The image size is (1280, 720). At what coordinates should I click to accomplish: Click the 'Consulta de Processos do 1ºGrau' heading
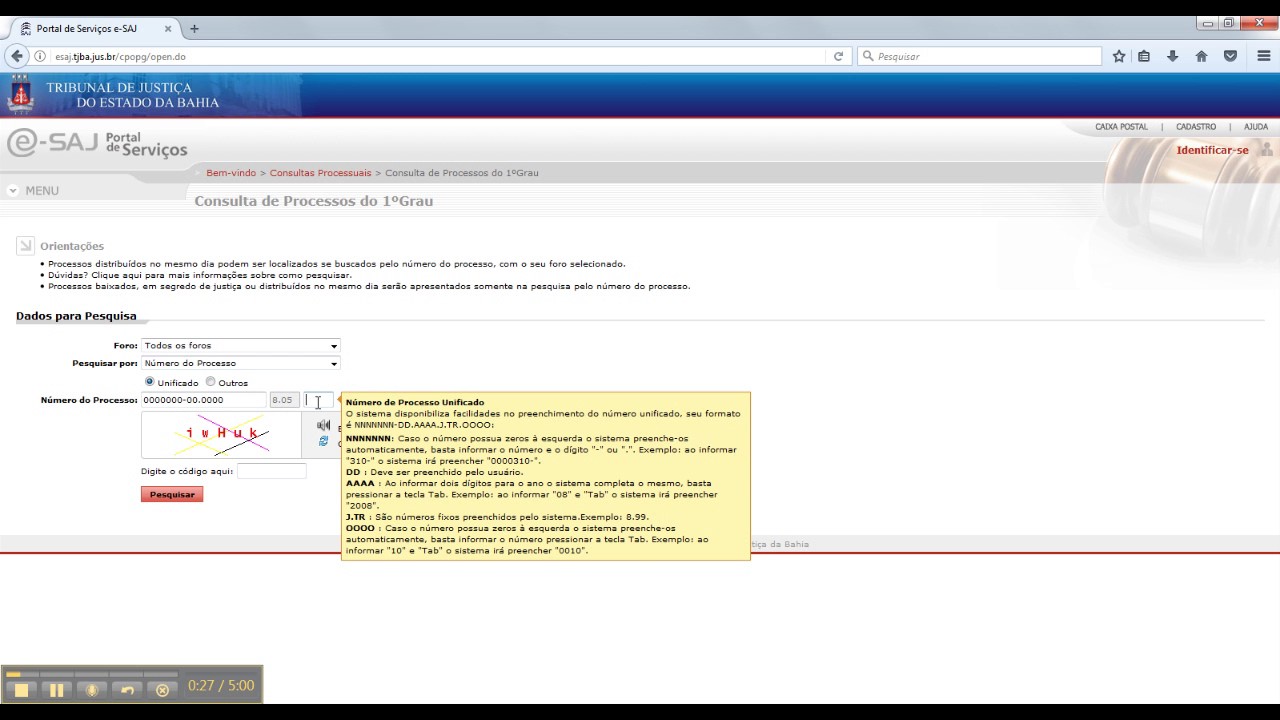coord(314,201)
